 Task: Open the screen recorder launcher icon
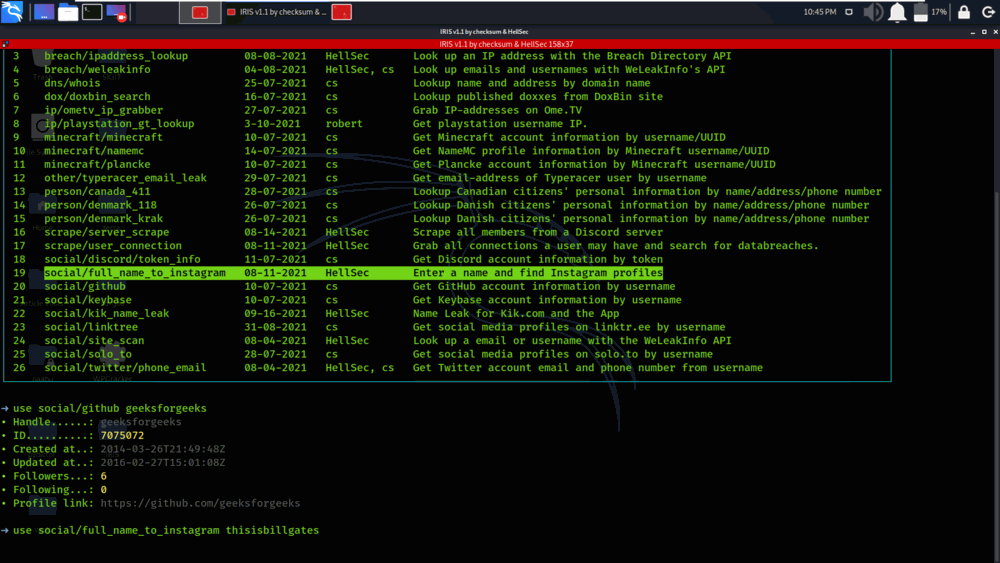116,12
